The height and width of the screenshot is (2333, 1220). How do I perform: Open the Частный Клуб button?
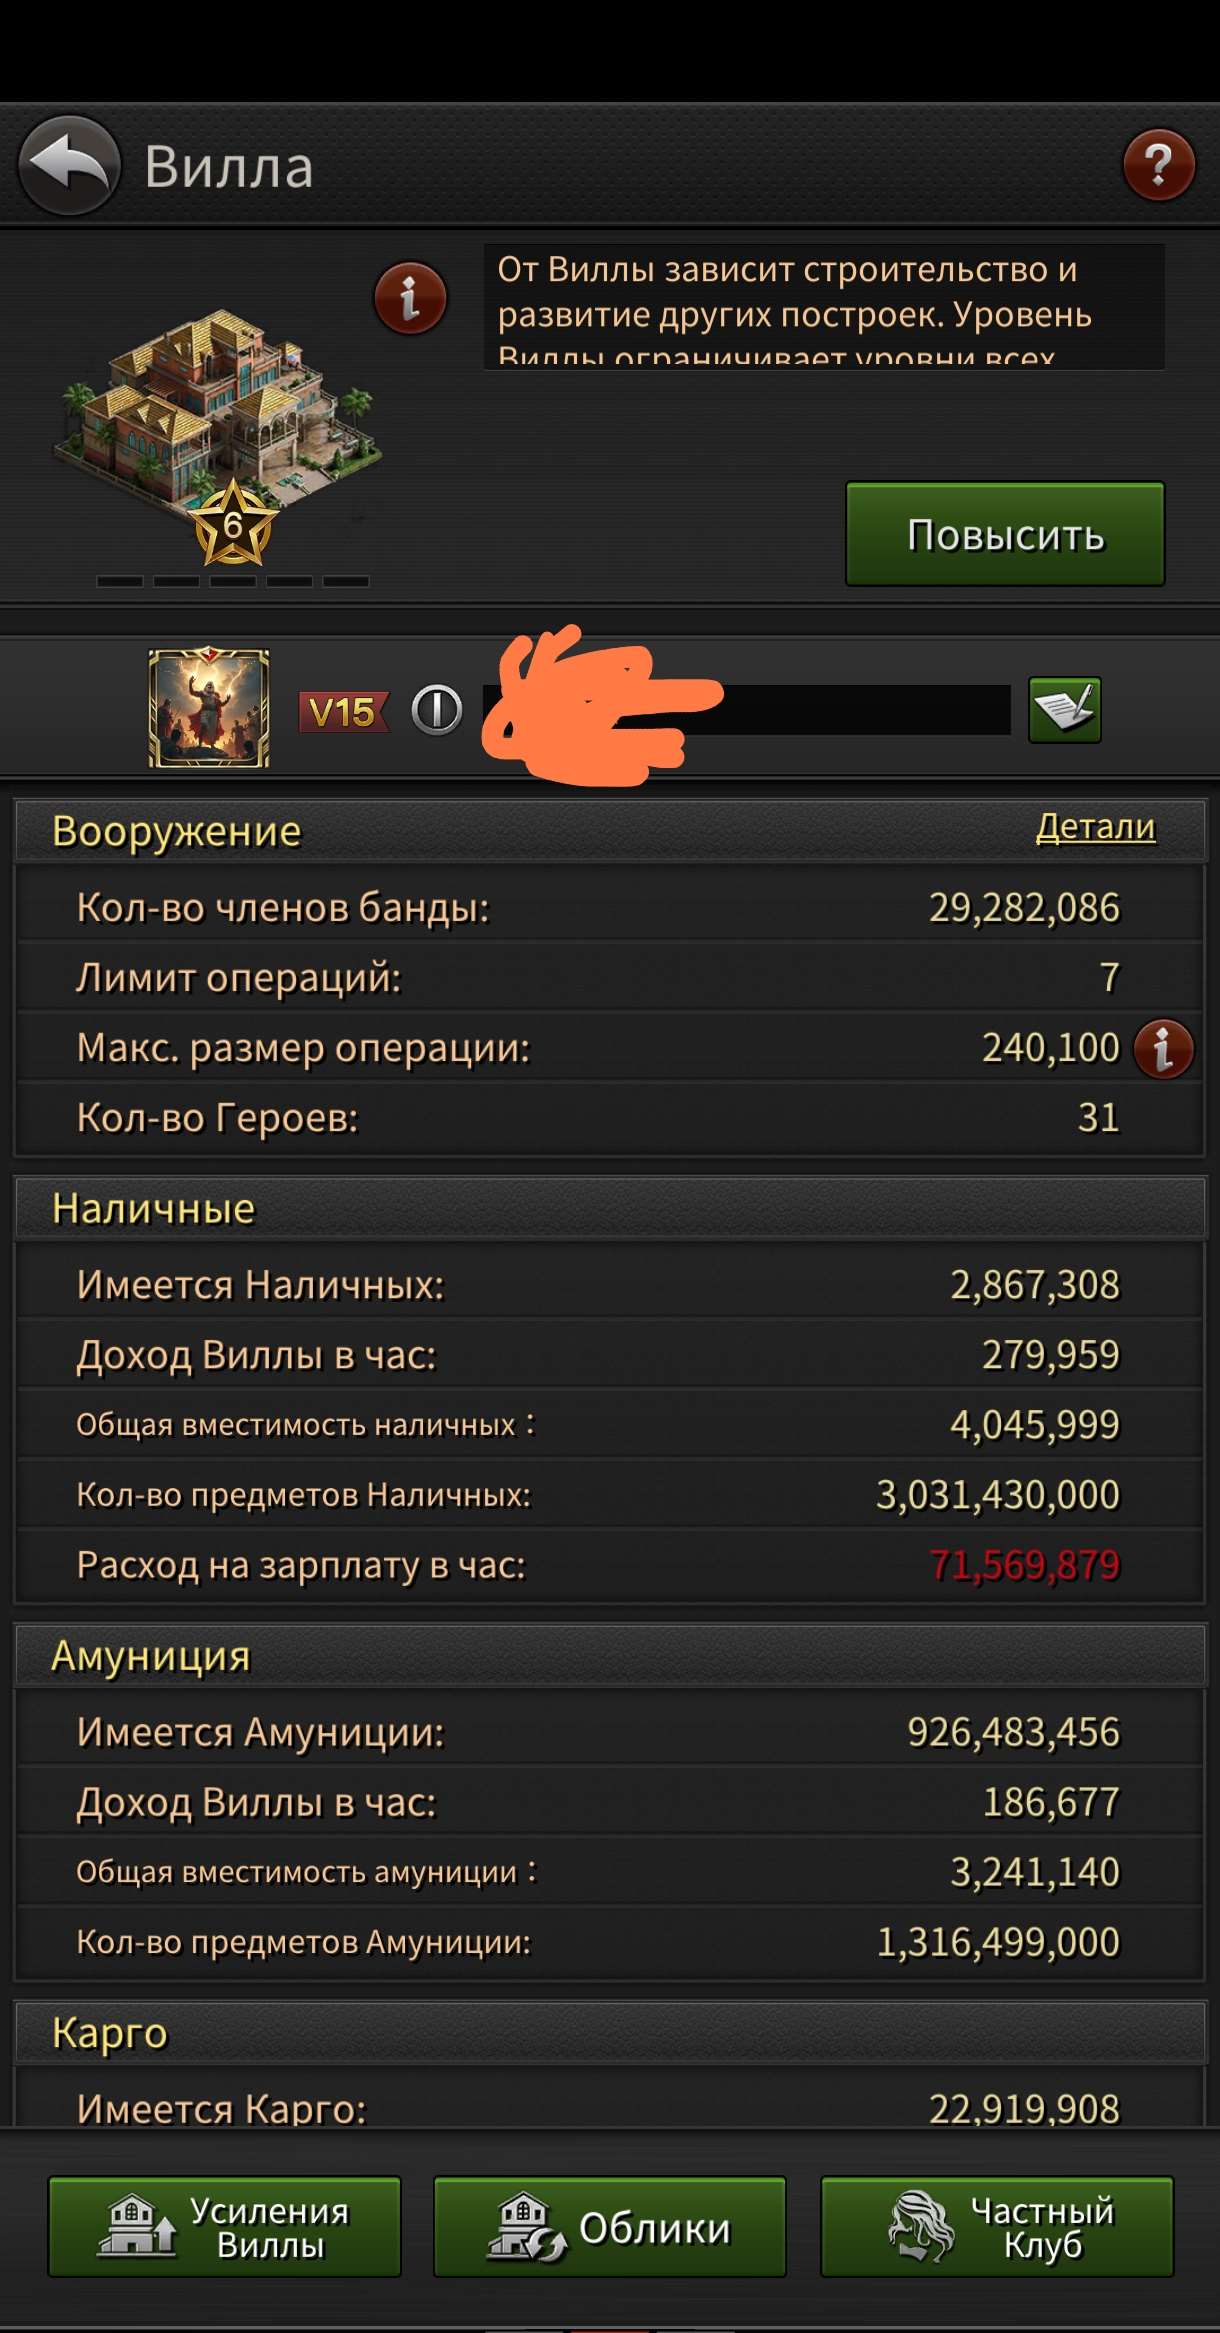coord(996,2227)
